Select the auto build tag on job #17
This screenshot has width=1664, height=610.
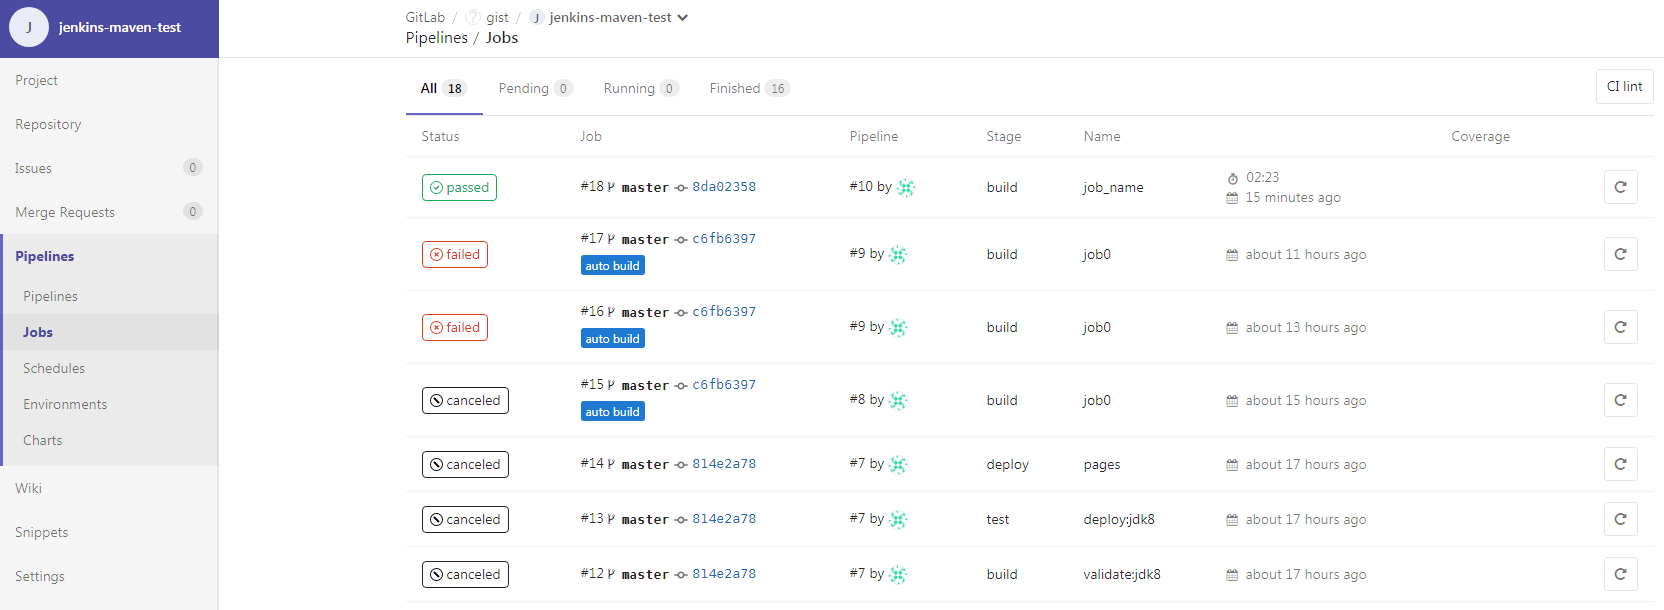(x=612, y=266)
